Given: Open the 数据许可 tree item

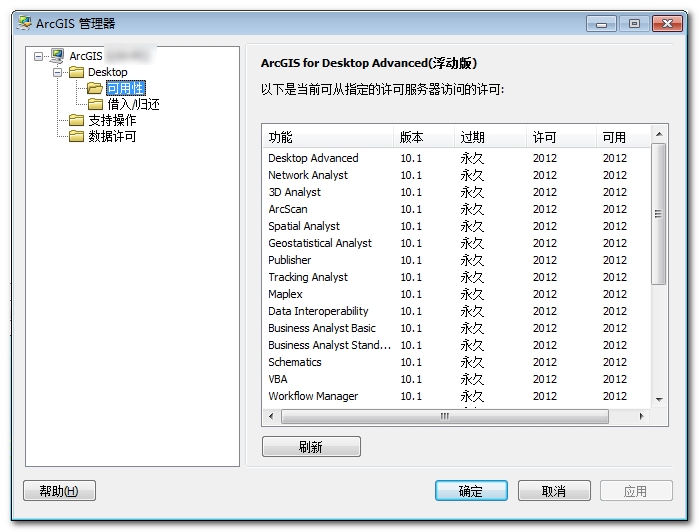Looking at the screenshot, I should pos(112,136).
